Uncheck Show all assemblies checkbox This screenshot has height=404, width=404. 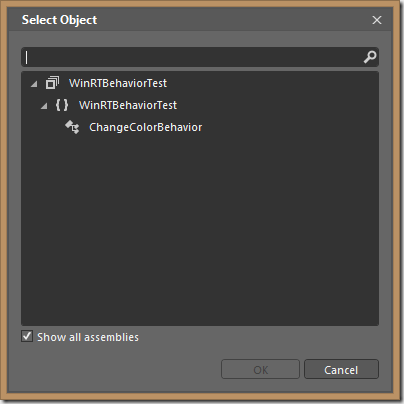click(x=27, y=336)
